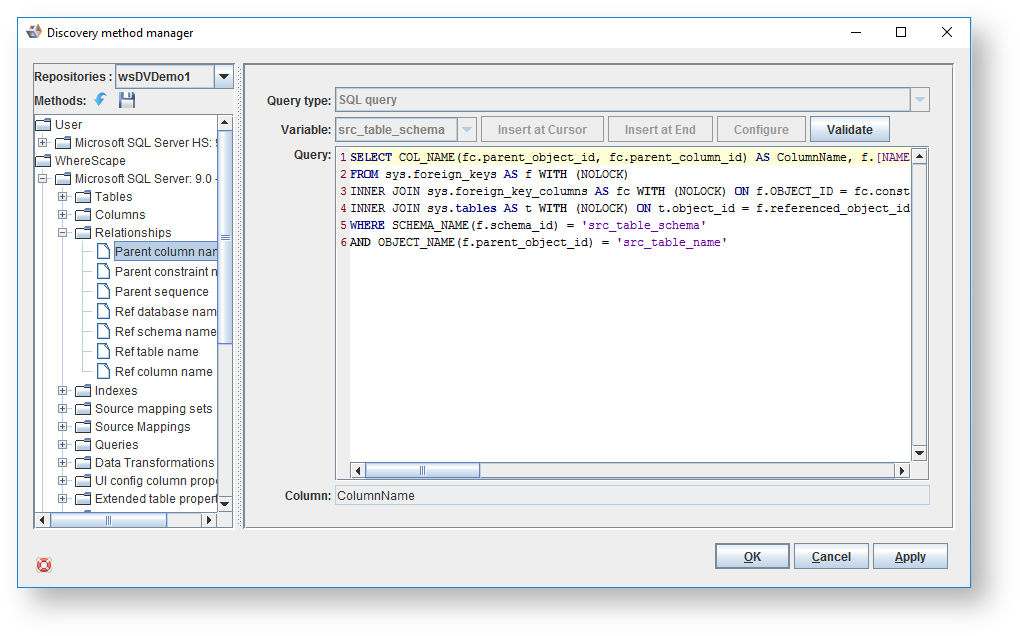Click the Apply button
Screen dimensions: 1020x636
[x=909, y=557]
